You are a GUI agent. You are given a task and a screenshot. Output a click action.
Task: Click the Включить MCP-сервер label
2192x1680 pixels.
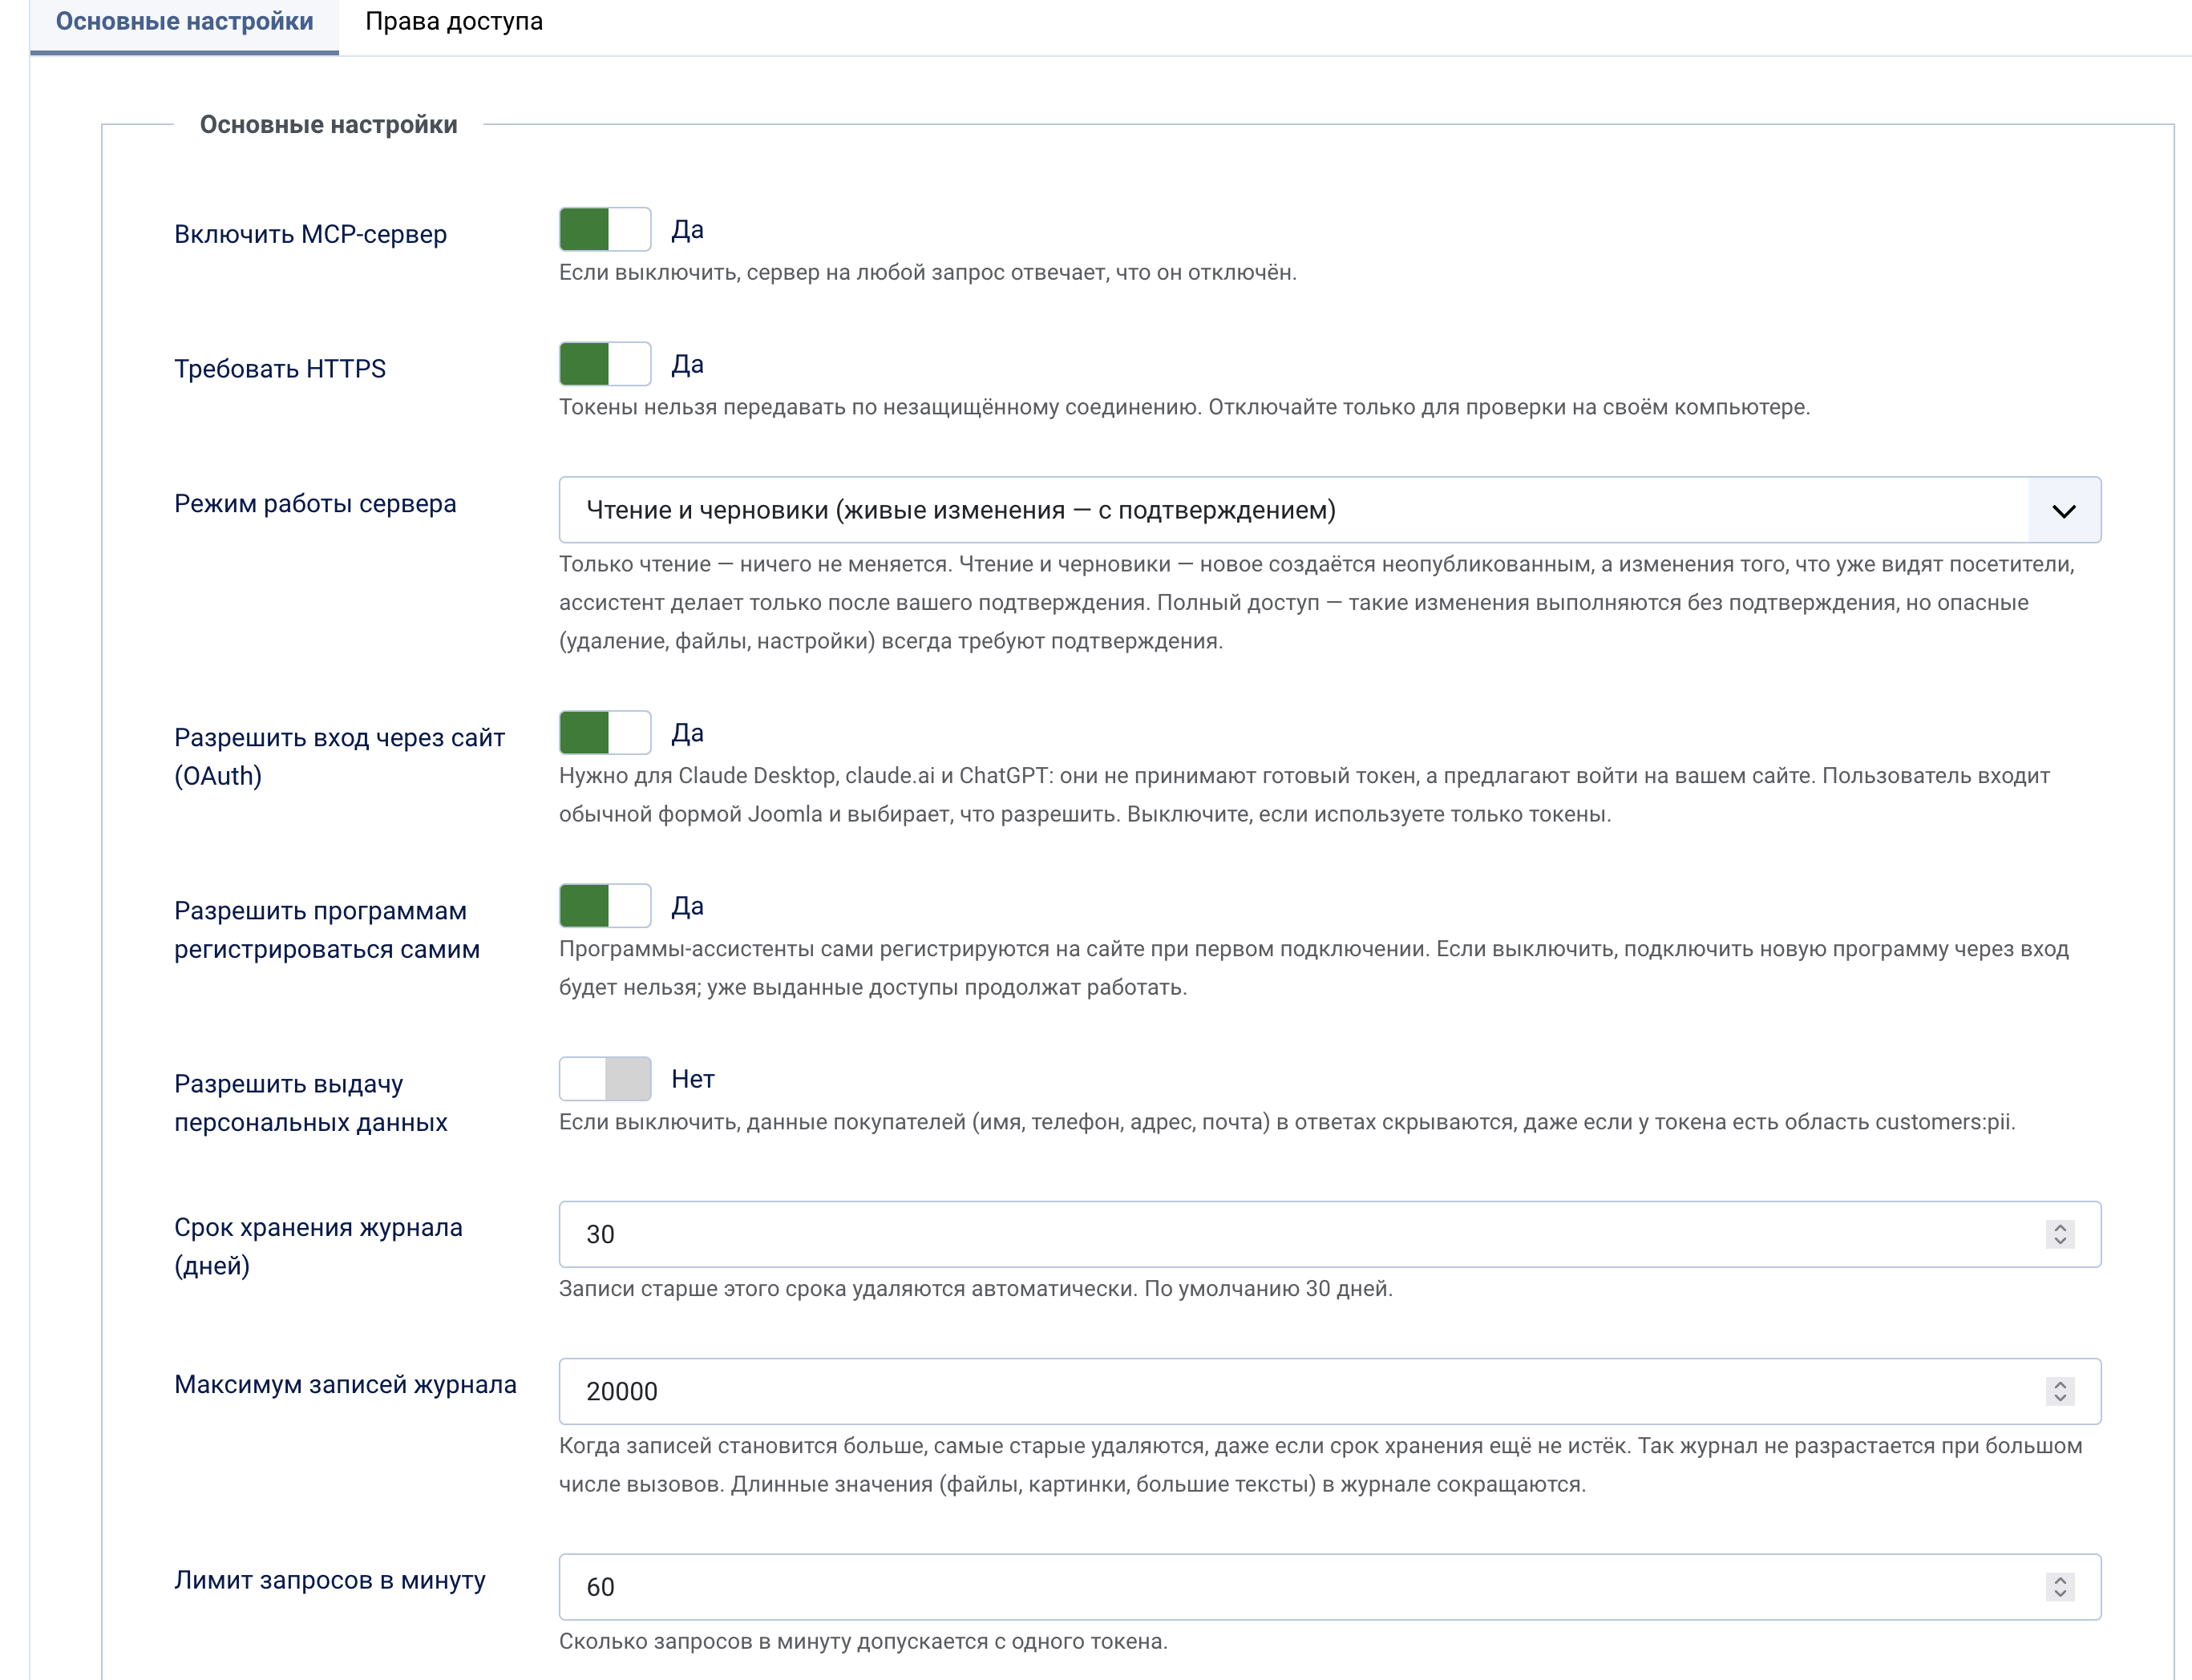(311, 234)
